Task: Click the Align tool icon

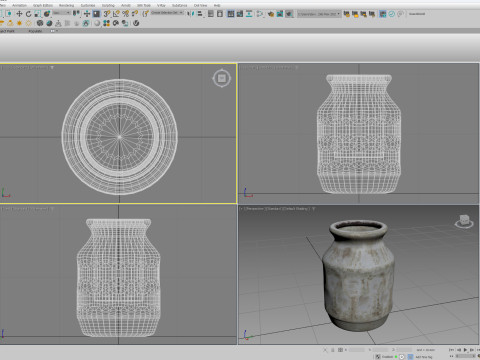Action: 200,14
